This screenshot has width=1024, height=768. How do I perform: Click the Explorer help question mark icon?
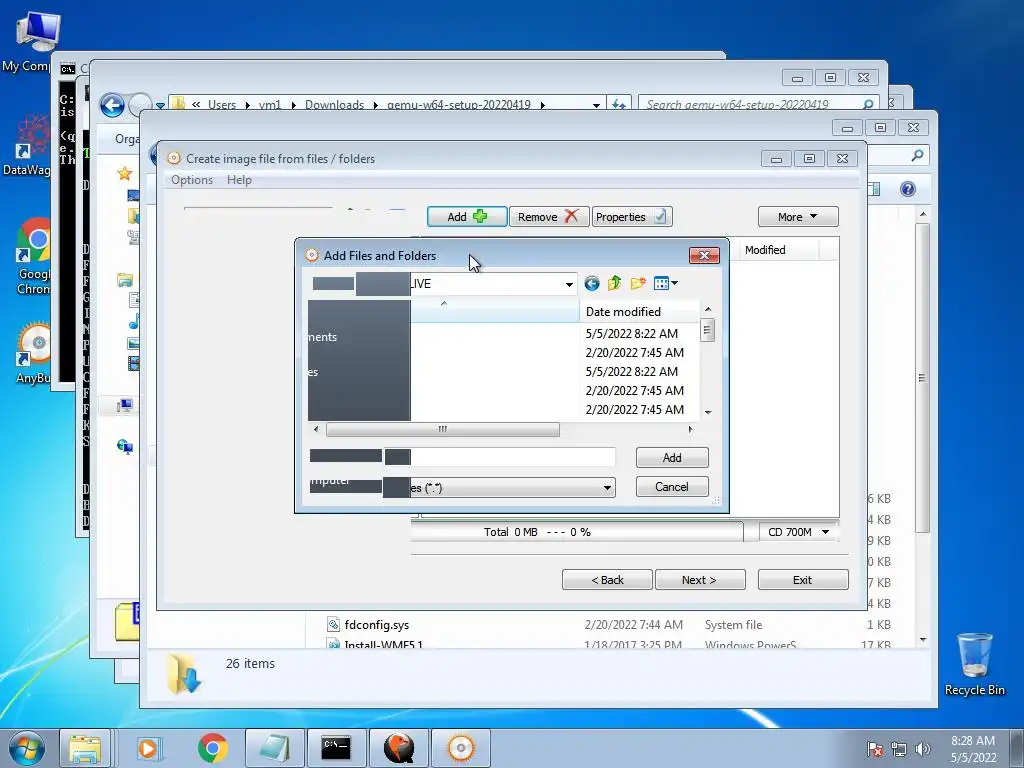(908, 189)
